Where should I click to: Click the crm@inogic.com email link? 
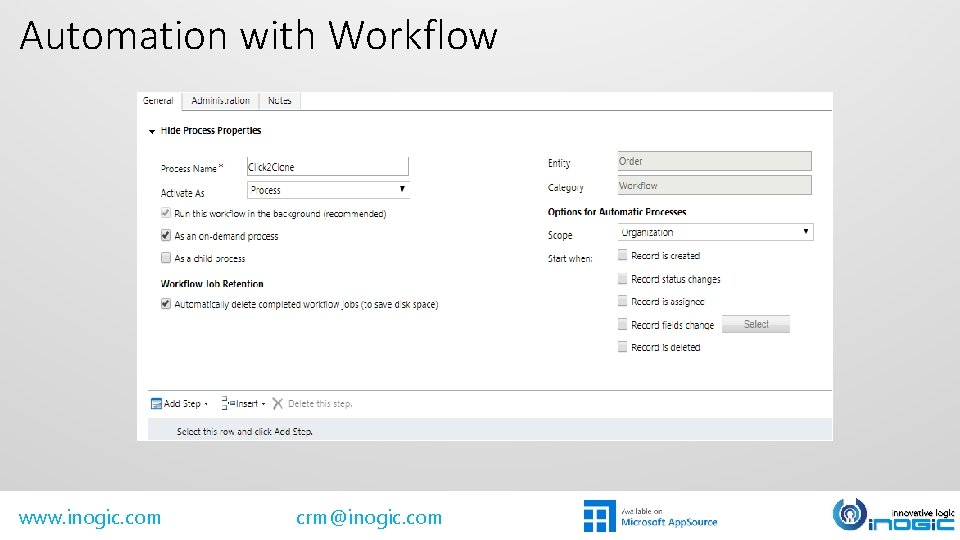click(x=369, y=518)
